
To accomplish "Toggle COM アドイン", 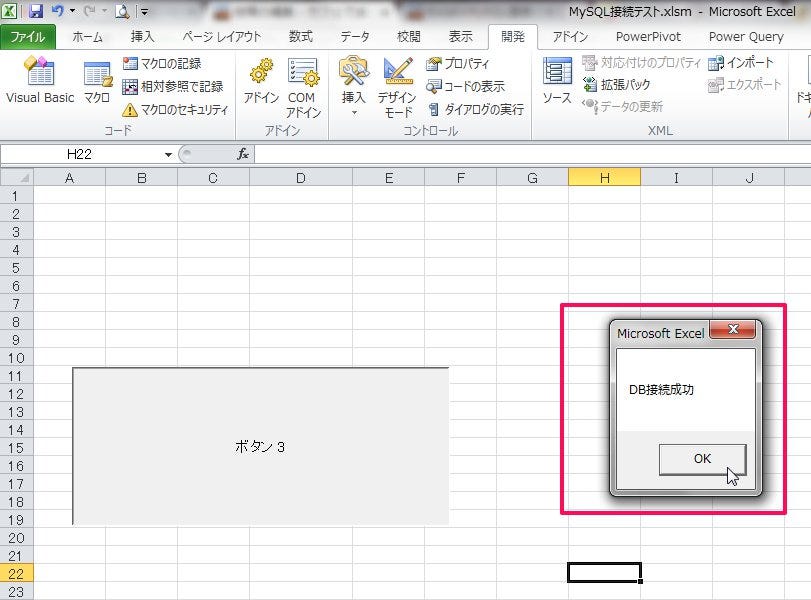I will [x=302, y=85].
